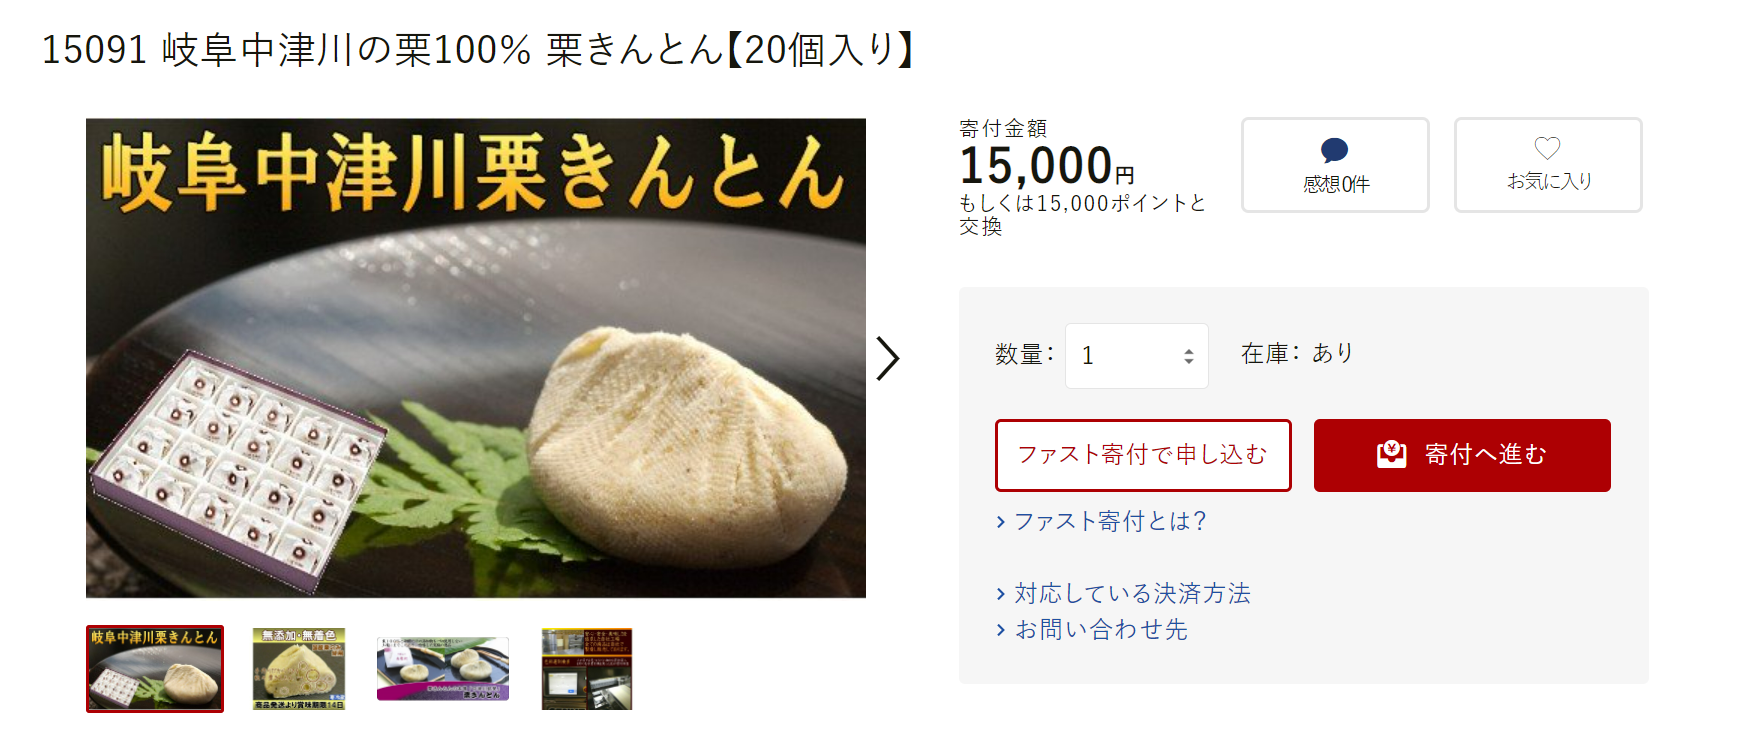Click 寄付へ進む red button

point(1462,455)
